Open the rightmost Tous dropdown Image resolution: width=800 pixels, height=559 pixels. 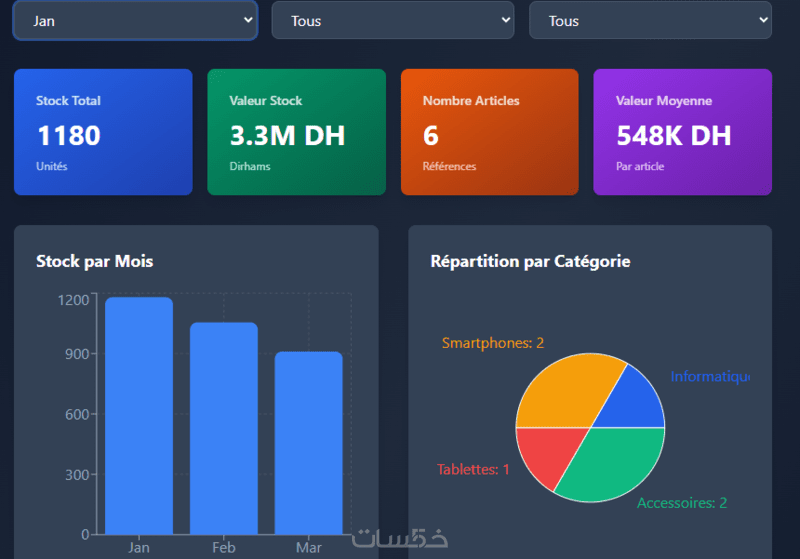click(x=651, y=20)
